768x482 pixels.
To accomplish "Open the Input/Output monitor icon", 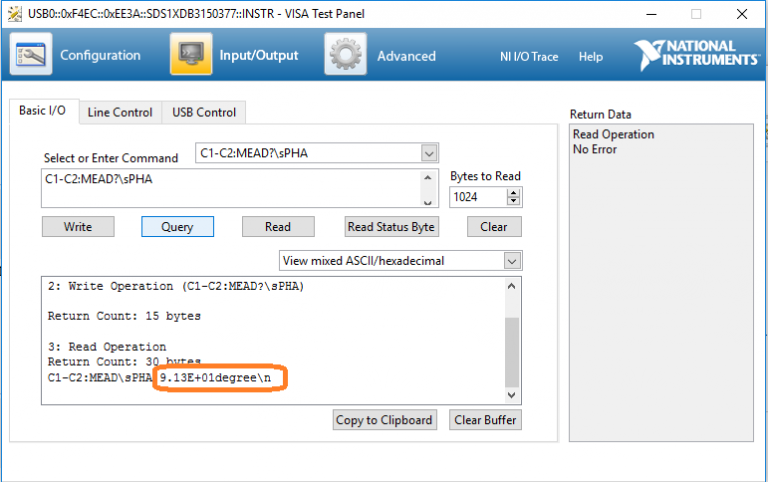I will [x=190, y=55].
